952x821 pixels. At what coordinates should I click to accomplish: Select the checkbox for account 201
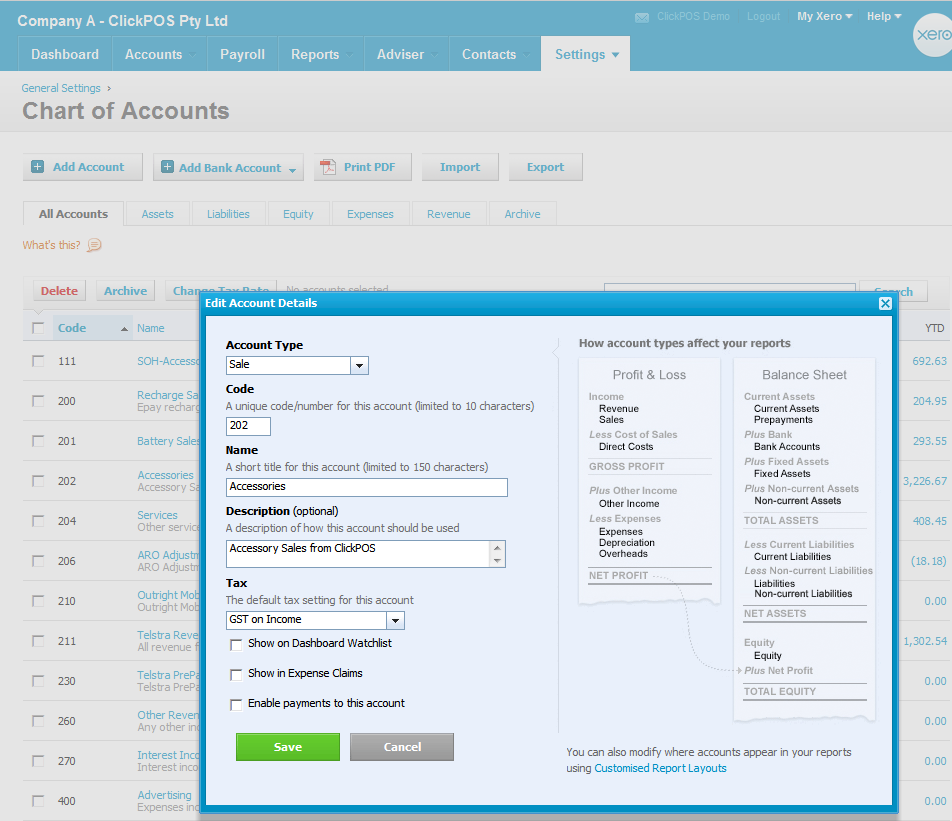click(38, 441)
